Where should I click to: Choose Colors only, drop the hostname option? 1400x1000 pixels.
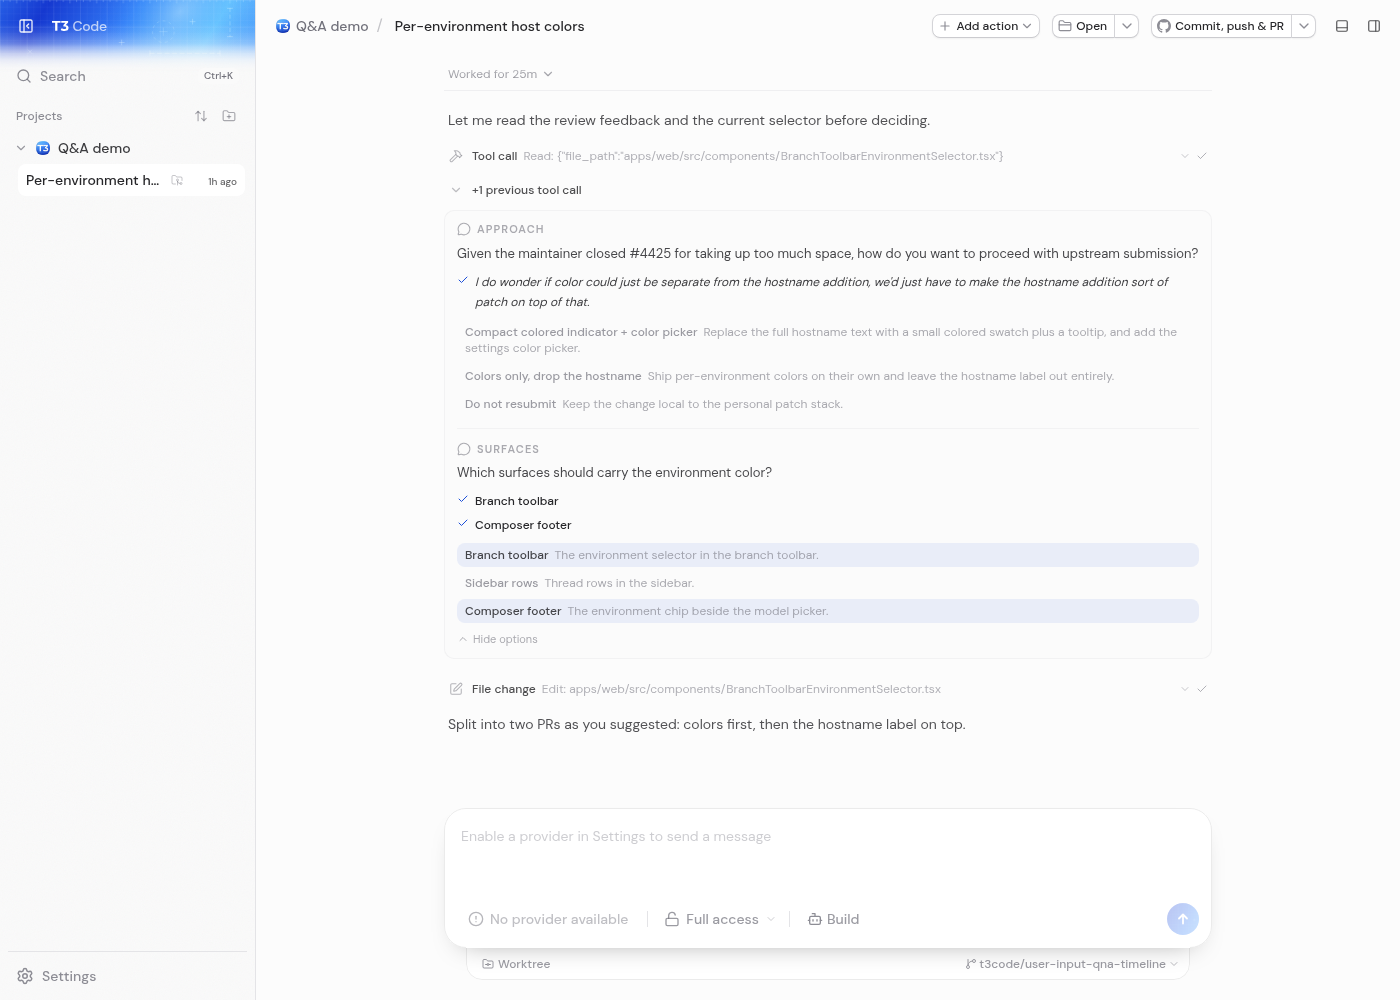click(828, 376)
